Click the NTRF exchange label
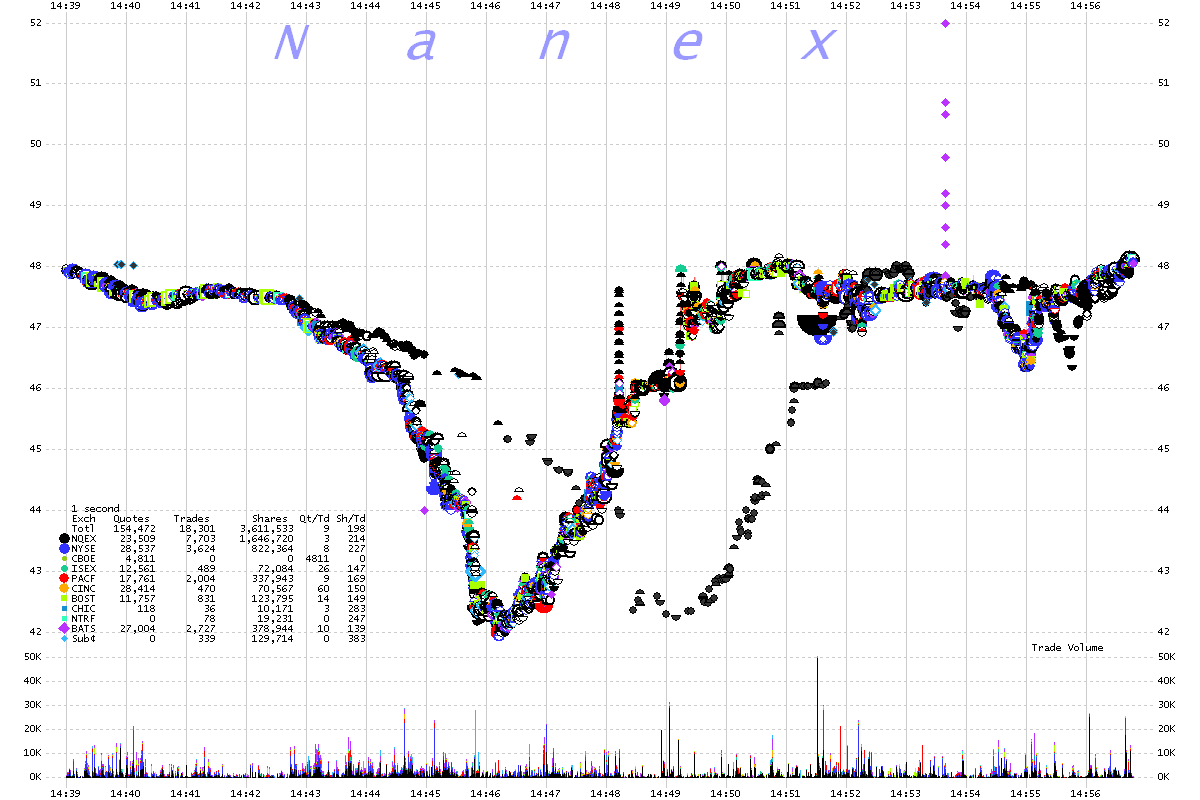 83,618
